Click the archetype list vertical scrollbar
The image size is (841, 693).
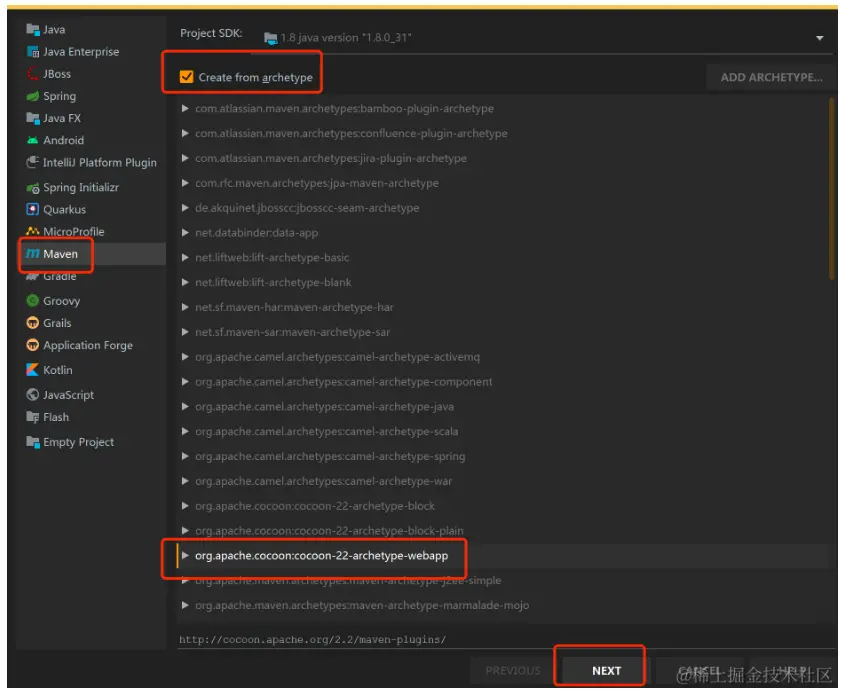pos(832,188)
